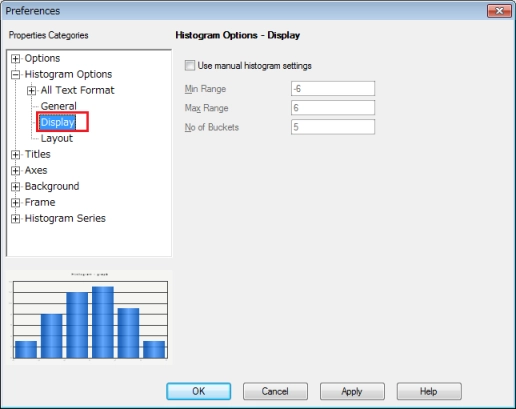
Task: Select the Layout tree item
Action: point(57,138)
